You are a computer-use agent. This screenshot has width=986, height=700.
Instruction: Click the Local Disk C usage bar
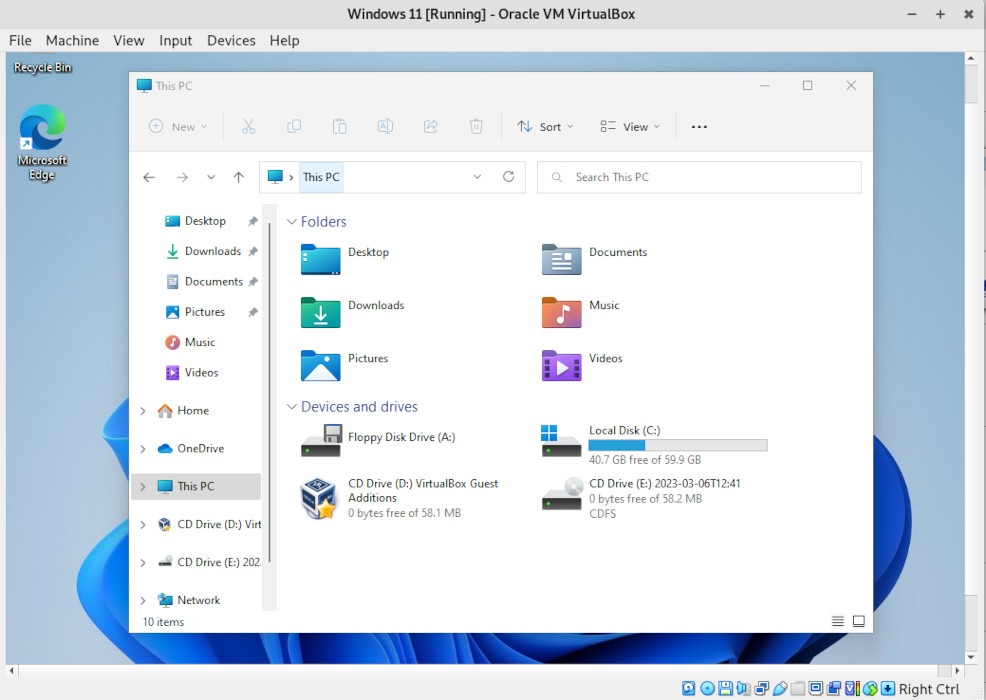click(x=678, y=445)
